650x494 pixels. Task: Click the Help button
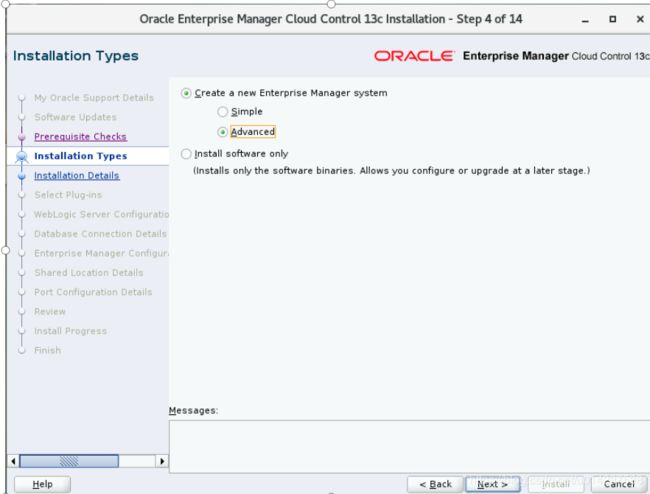pyautogui.click(x=42, y=484)
